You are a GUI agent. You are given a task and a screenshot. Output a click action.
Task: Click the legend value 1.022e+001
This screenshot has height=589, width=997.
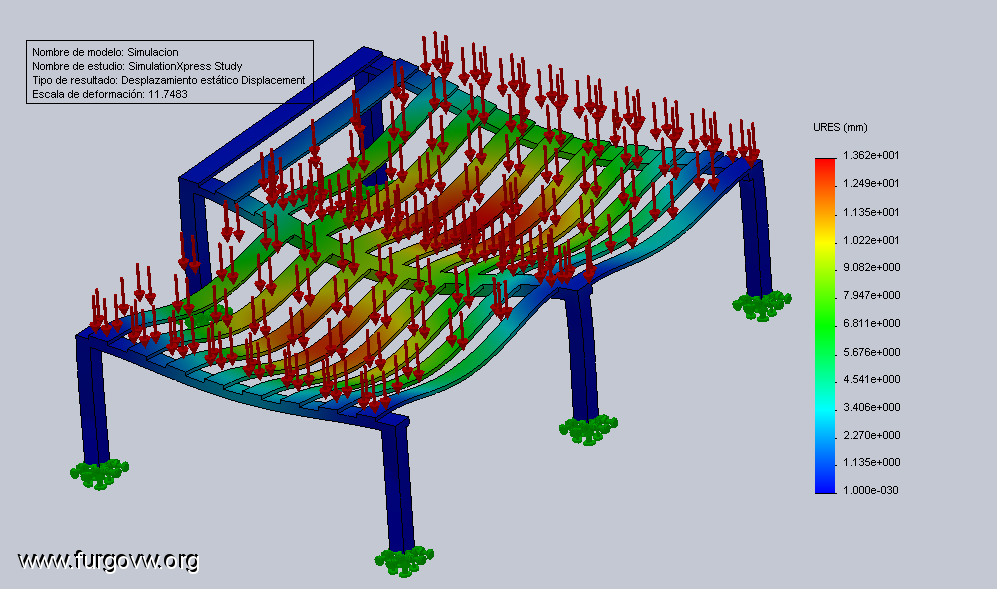871,240
